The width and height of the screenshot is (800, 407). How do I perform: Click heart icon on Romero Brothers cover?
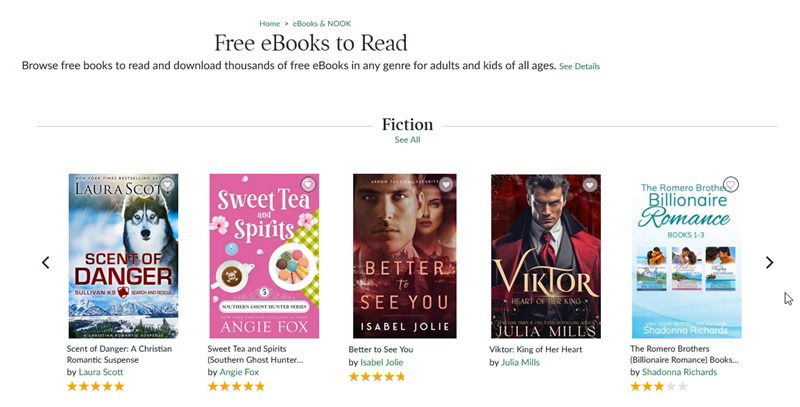[731, 184]
